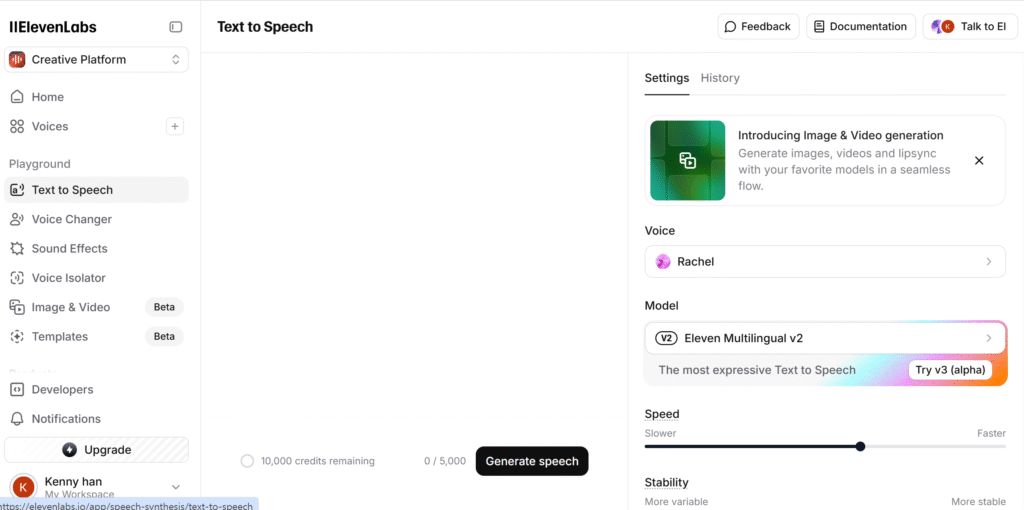The width and height of the screenshot is (1024, 510).
Task: Go to Voice Isolator
Action: (x=68, y=278)
